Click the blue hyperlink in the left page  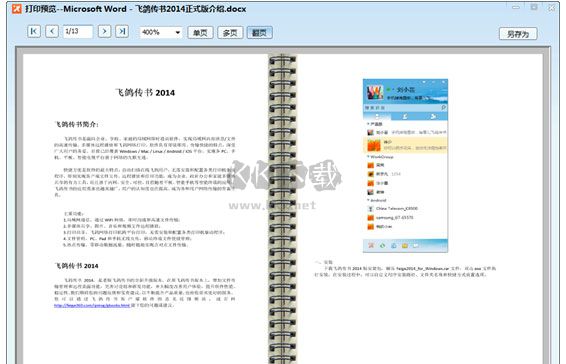point(92,306)
